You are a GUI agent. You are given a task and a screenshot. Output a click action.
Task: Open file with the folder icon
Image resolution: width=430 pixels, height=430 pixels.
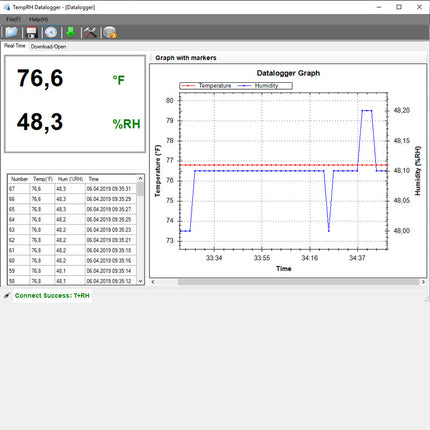tap(12, 33)
